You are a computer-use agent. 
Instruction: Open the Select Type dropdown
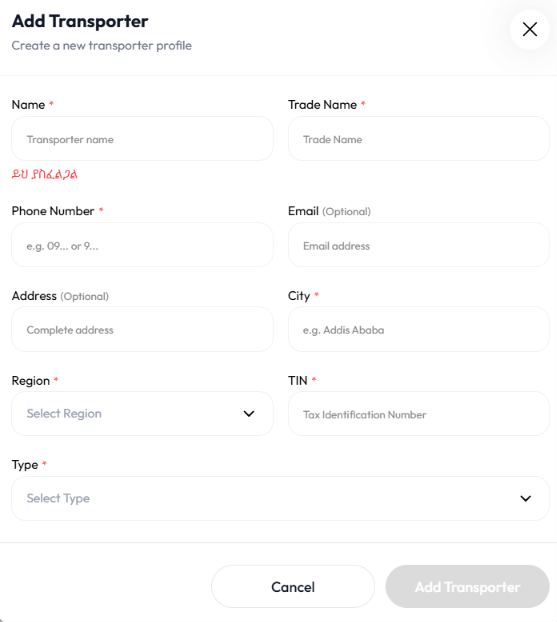click(x=280, y=498)
